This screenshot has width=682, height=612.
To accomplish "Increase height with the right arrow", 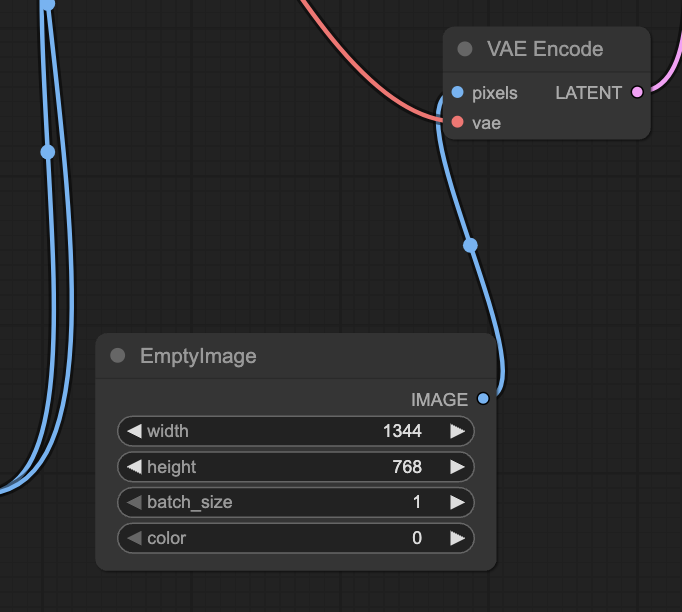I will [x=458, y=467].
